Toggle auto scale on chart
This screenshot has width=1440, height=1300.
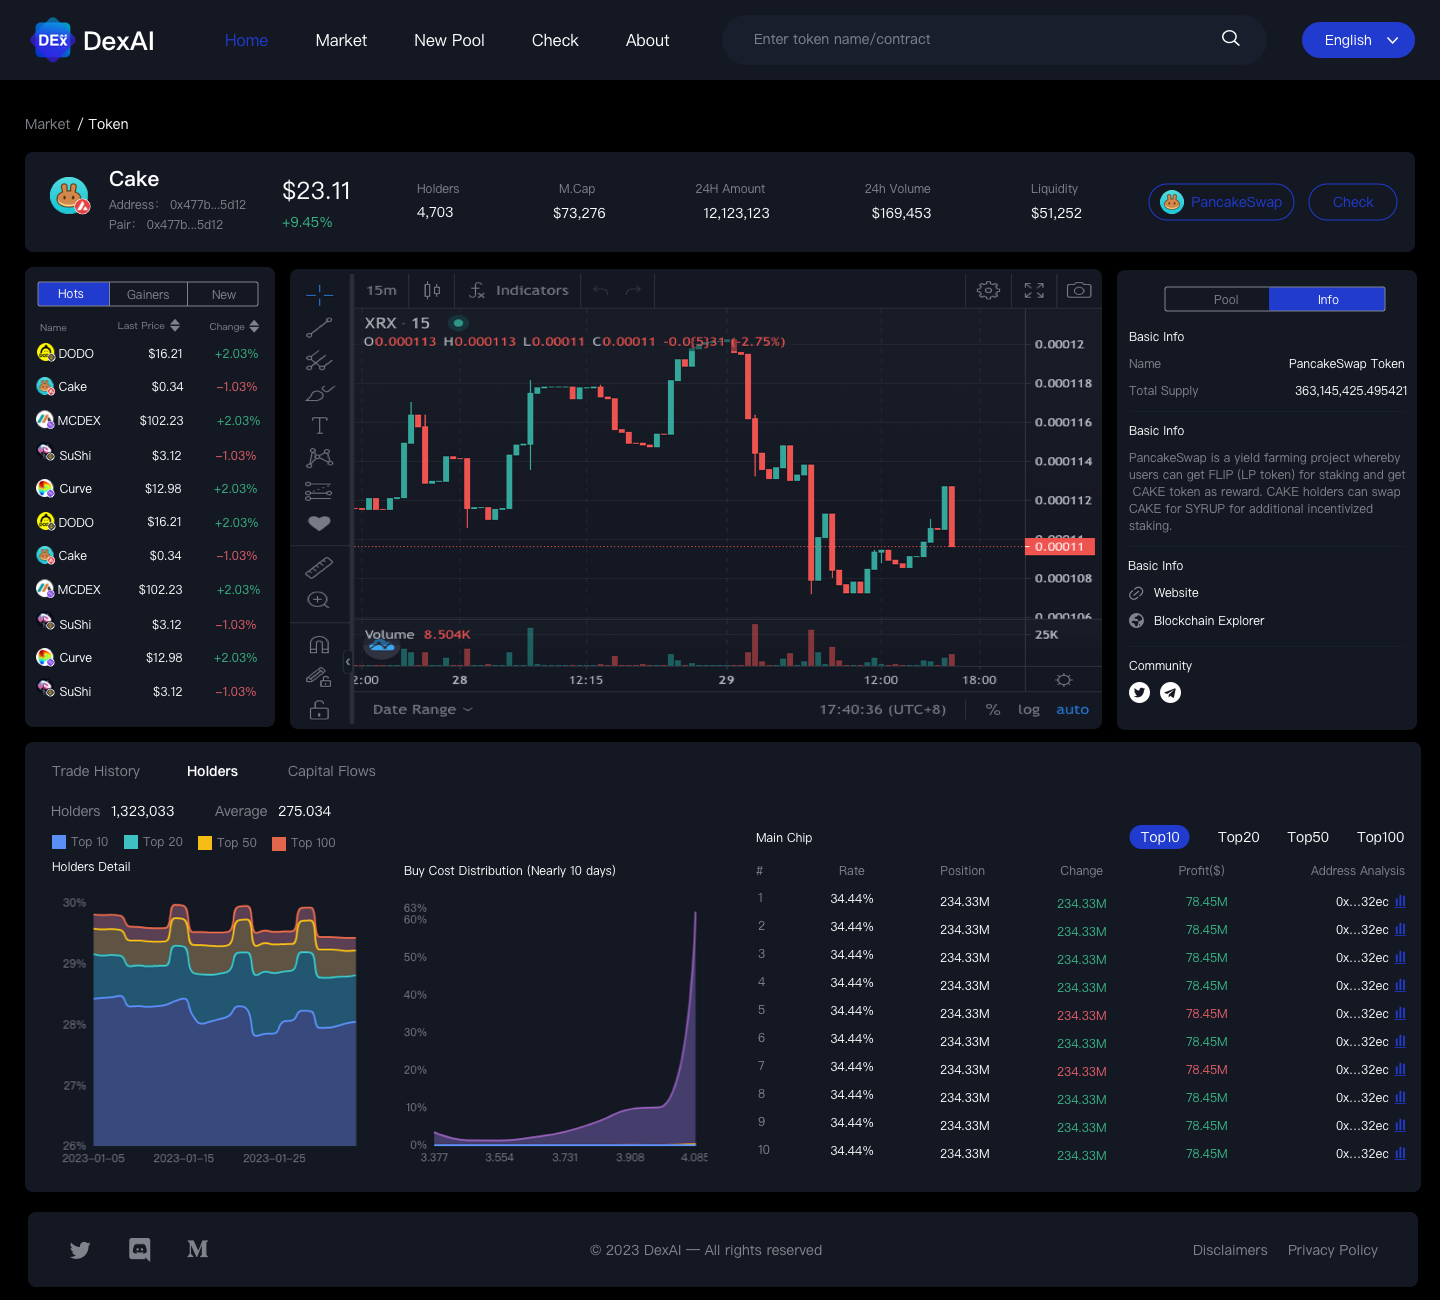click(x=1072, y=710)
